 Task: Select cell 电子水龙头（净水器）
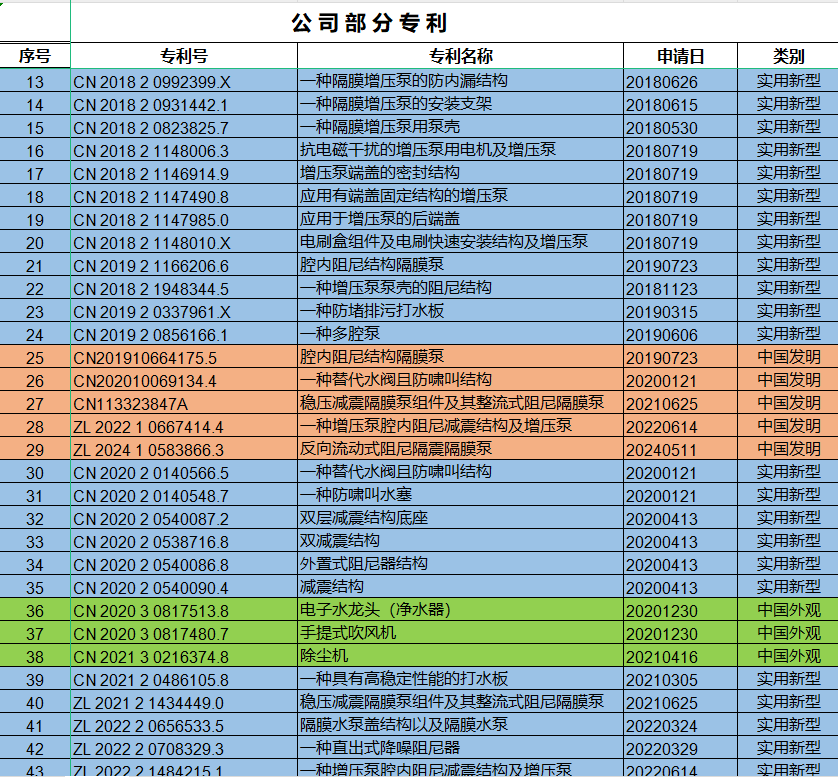pyautogui.click(x=460, y=610)
